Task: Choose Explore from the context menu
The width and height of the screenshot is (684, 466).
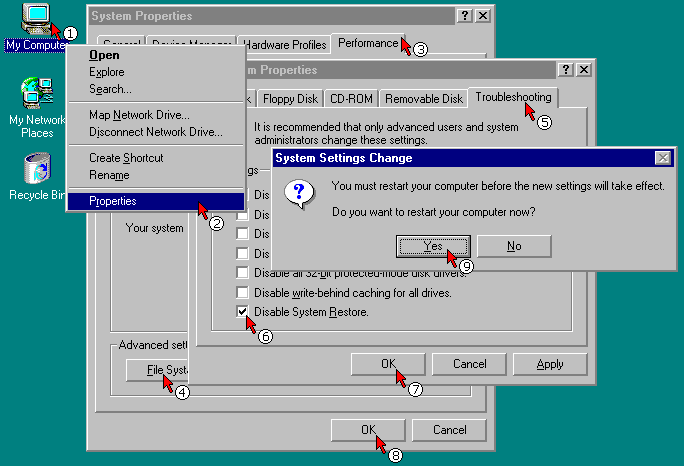Action: click(x=156, y=72)
